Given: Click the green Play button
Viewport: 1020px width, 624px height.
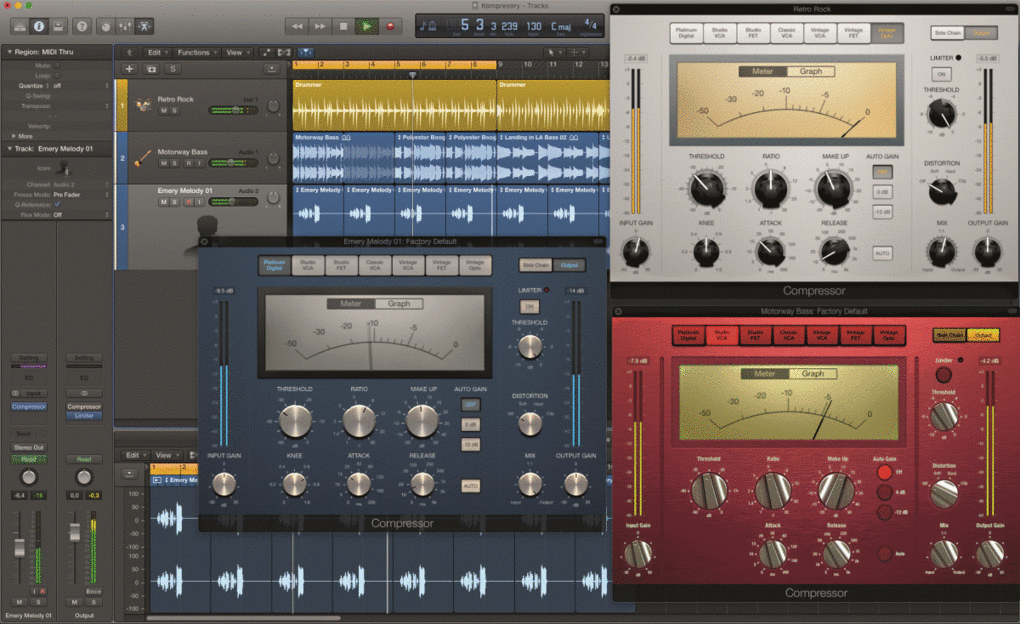Looking at the screenshot, I should pyautogui.click(x=367, y=26).
